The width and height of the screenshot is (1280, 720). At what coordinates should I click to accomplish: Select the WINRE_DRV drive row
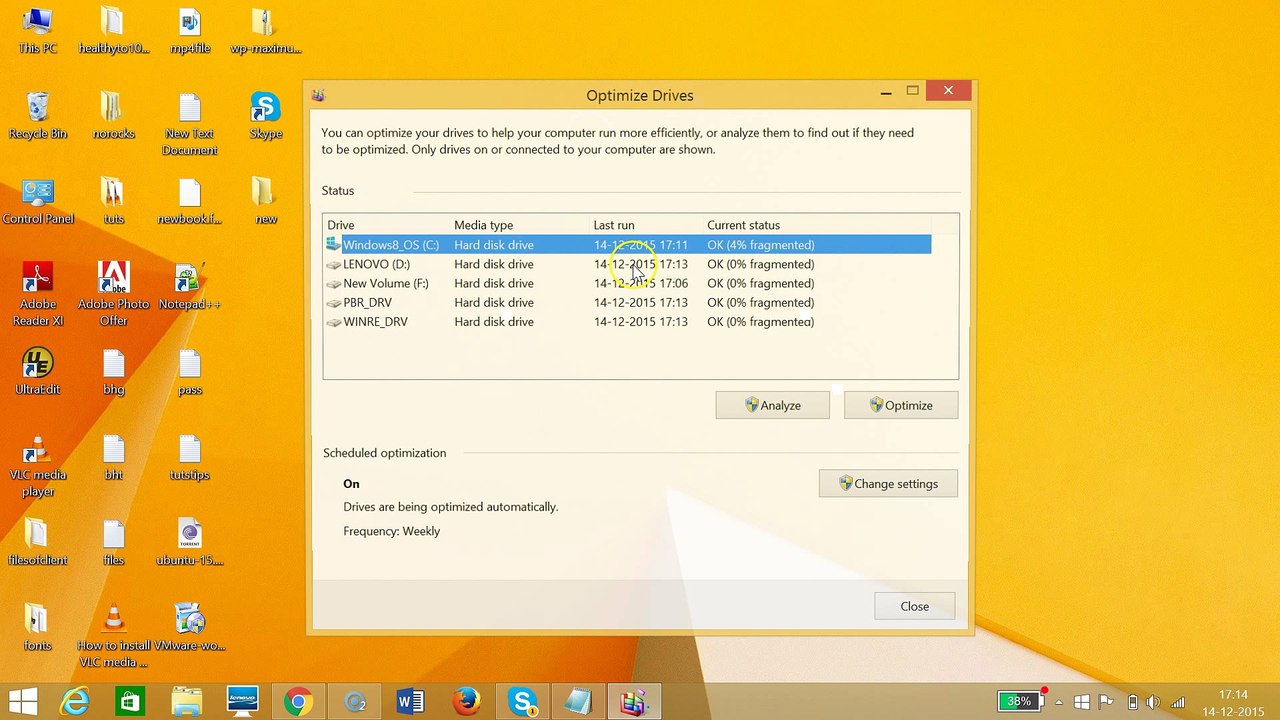point(628,322)
